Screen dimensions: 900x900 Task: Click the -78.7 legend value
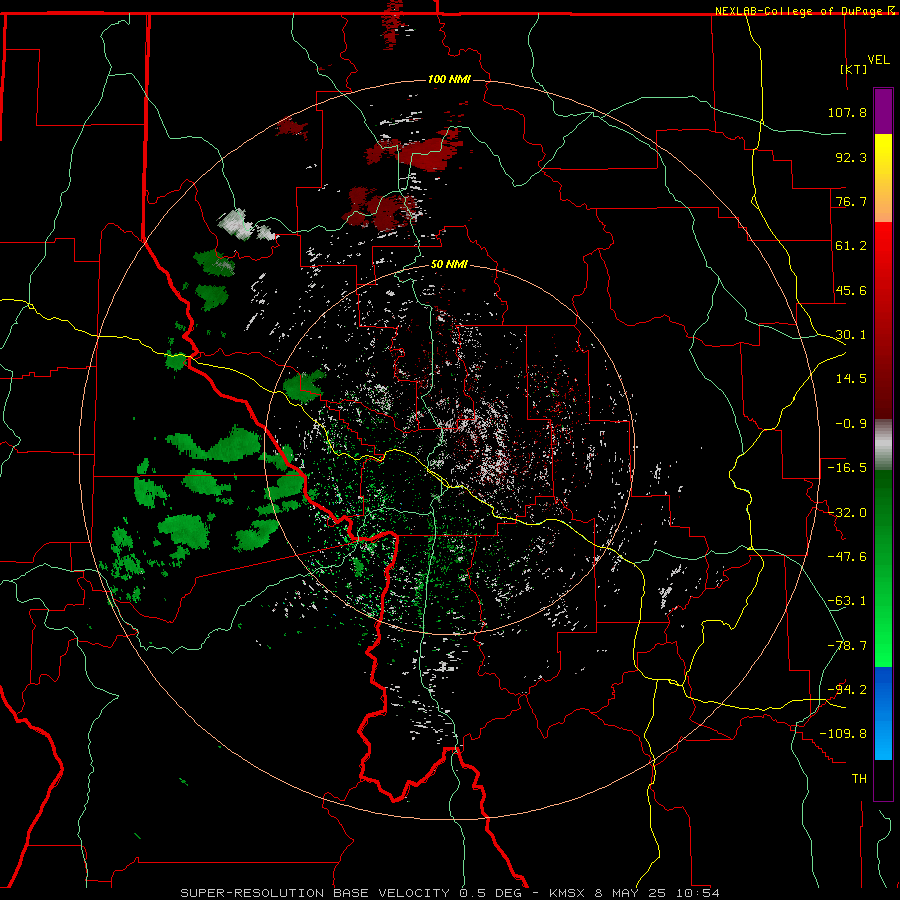(x=847, y=646)
